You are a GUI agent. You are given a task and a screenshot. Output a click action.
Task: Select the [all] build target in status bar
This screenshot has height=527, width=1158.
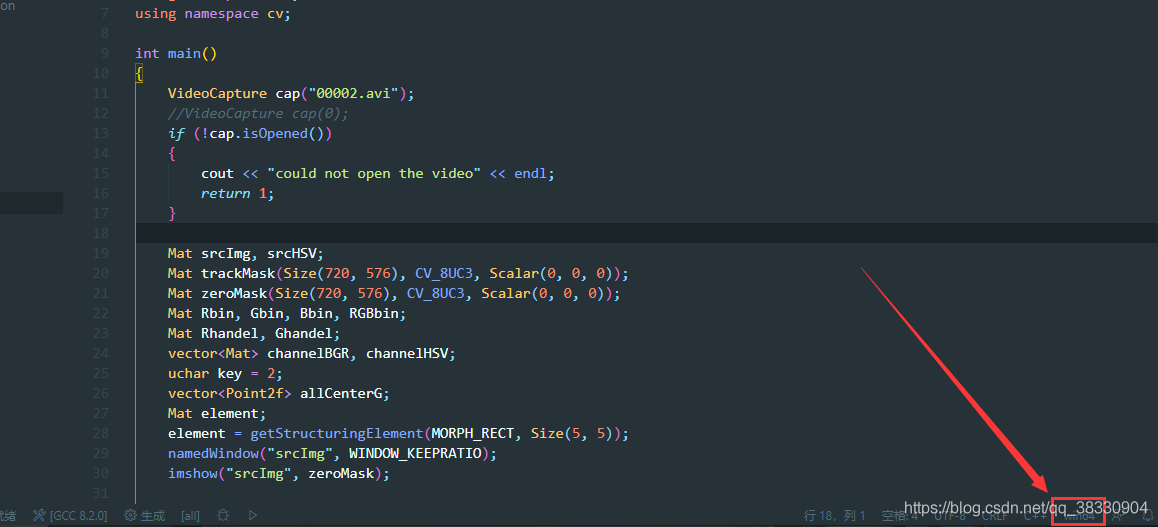click(x=191, y=515)
